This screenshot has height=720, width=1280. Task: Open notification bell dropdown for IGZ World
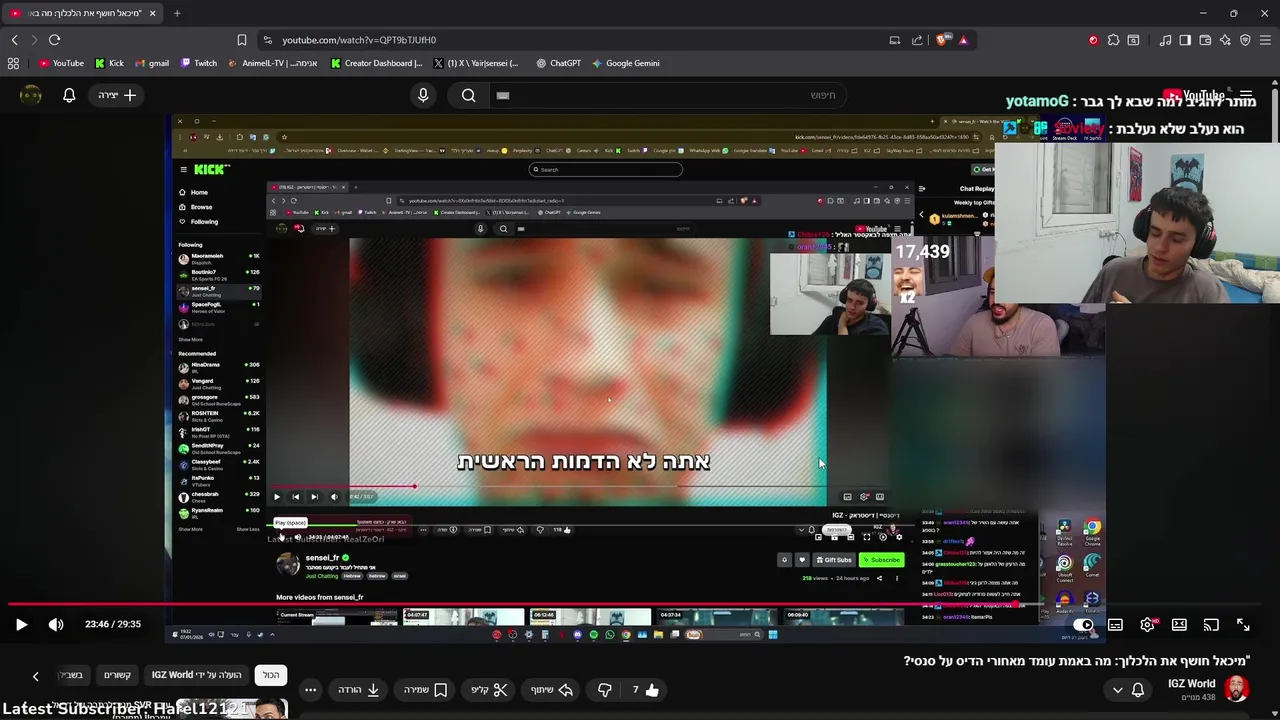(1128, 690)
